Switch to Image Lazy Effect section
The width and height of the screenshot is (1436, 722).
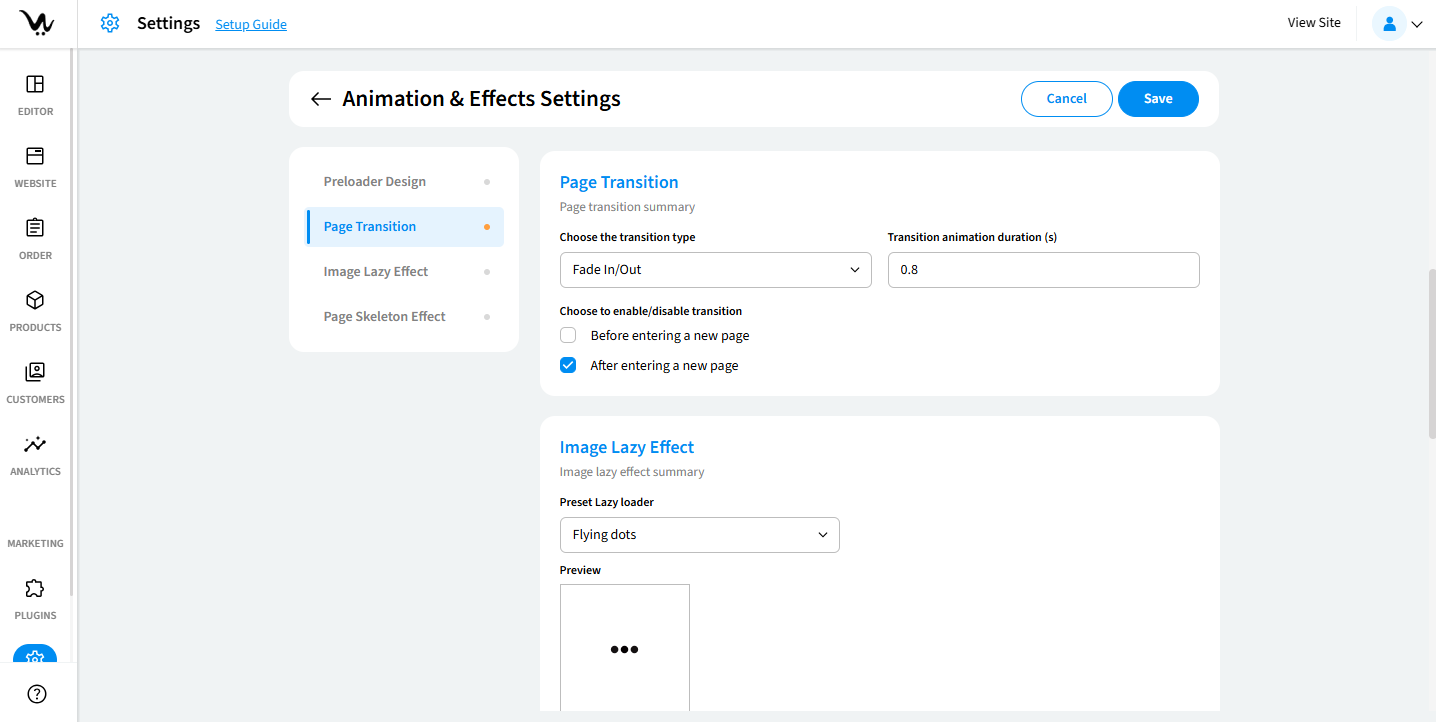coord(376,272)
